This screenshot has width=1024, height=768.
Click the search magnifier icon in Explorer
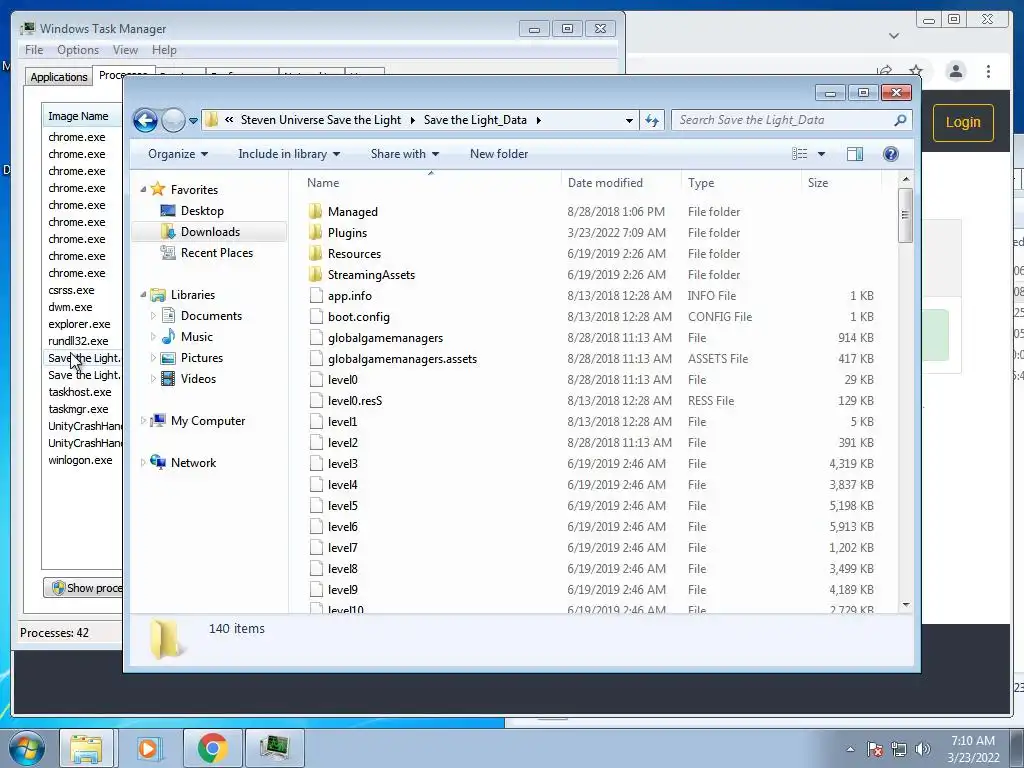click(x=900, y=120)
